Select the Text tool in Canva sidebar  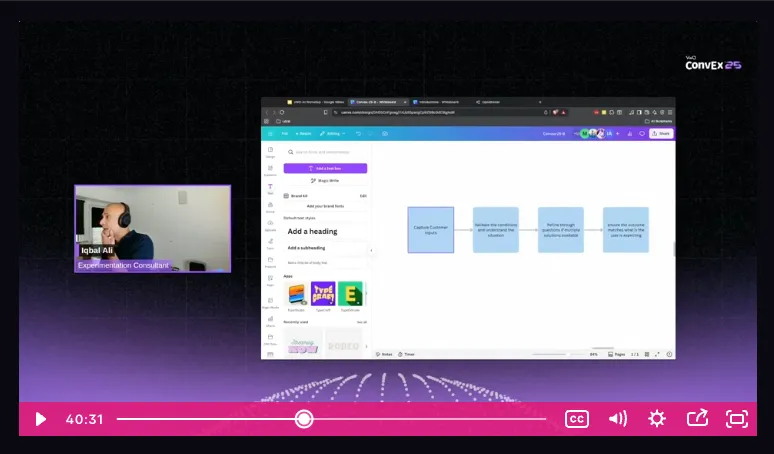[270, 189]
